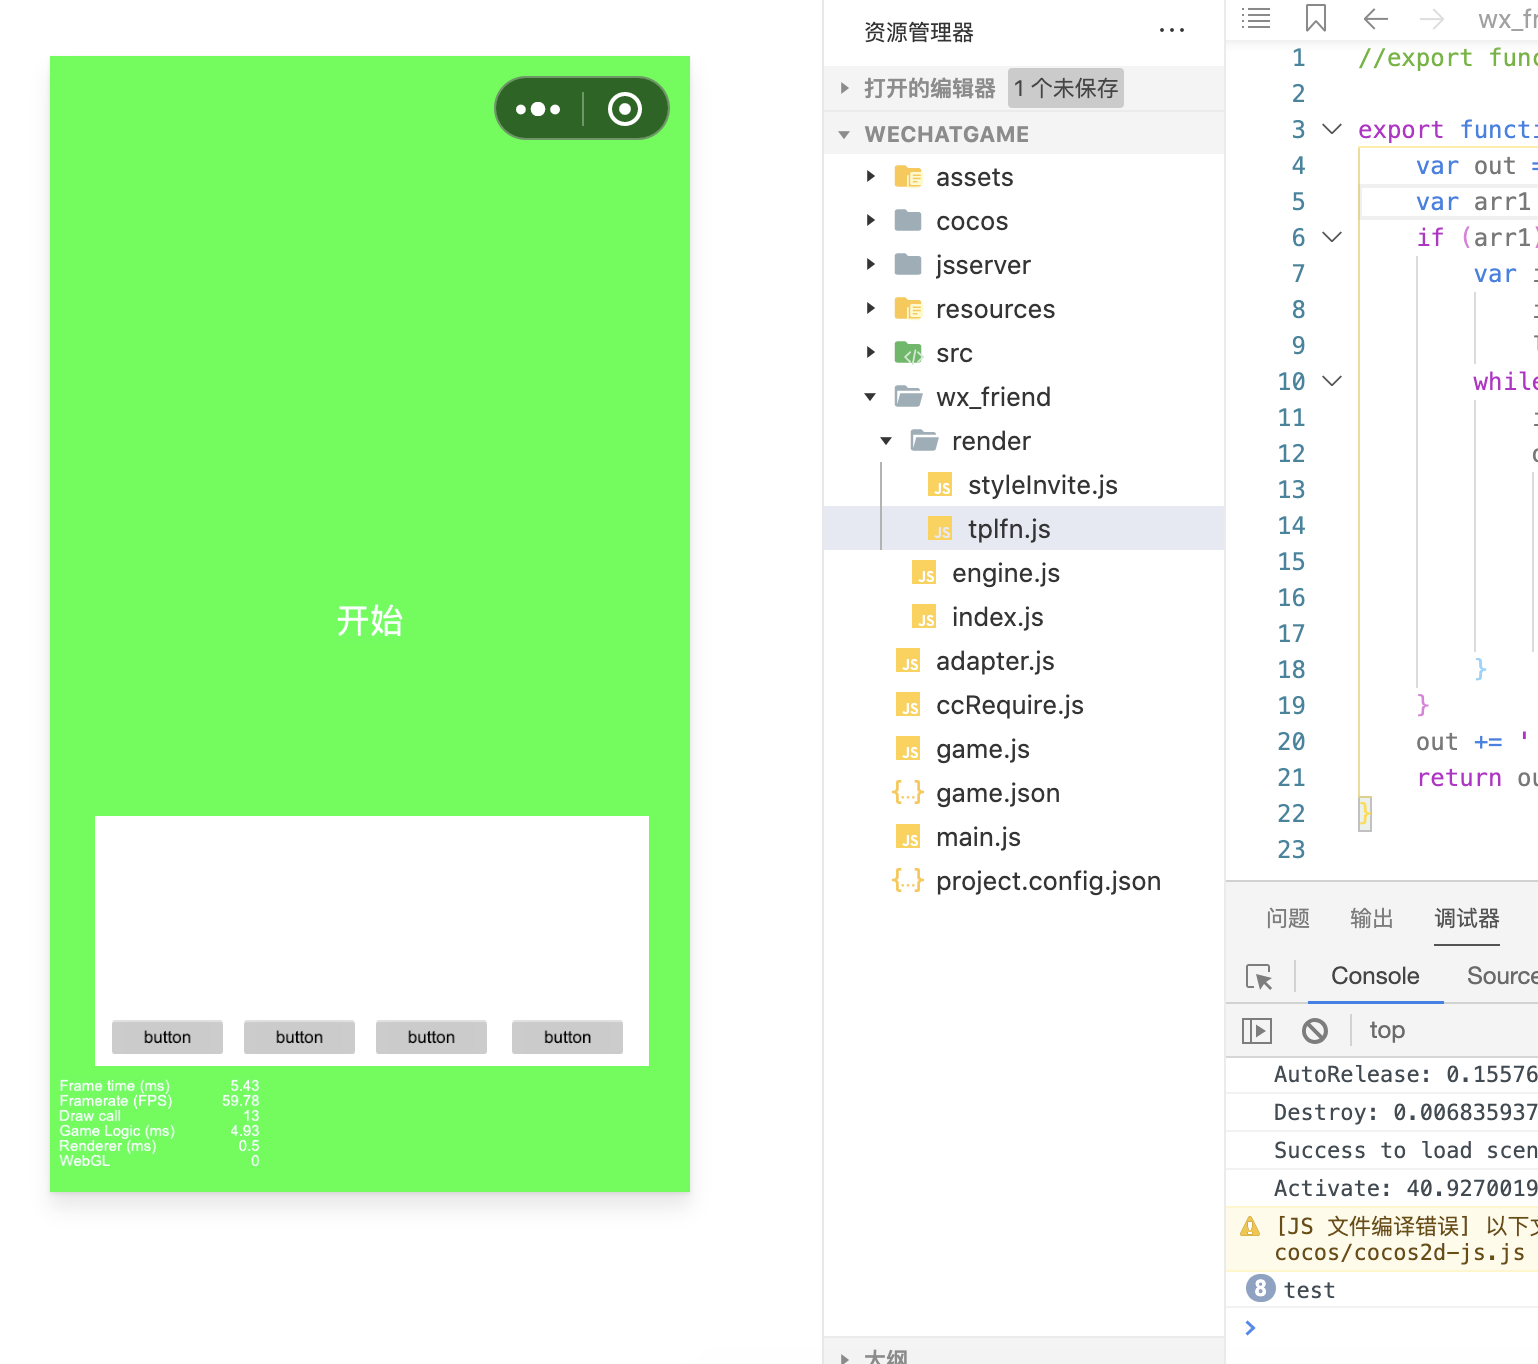Expand the assets folder arrow
Screen dimensions: 1538x1364
click(x=871, y=176)
